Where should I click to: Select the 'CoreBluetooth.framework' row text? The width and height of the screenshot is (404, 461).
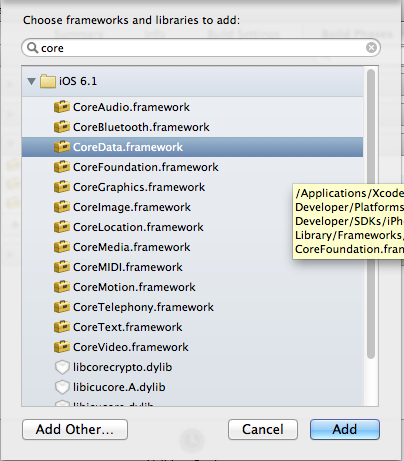[x=141, y=127]
